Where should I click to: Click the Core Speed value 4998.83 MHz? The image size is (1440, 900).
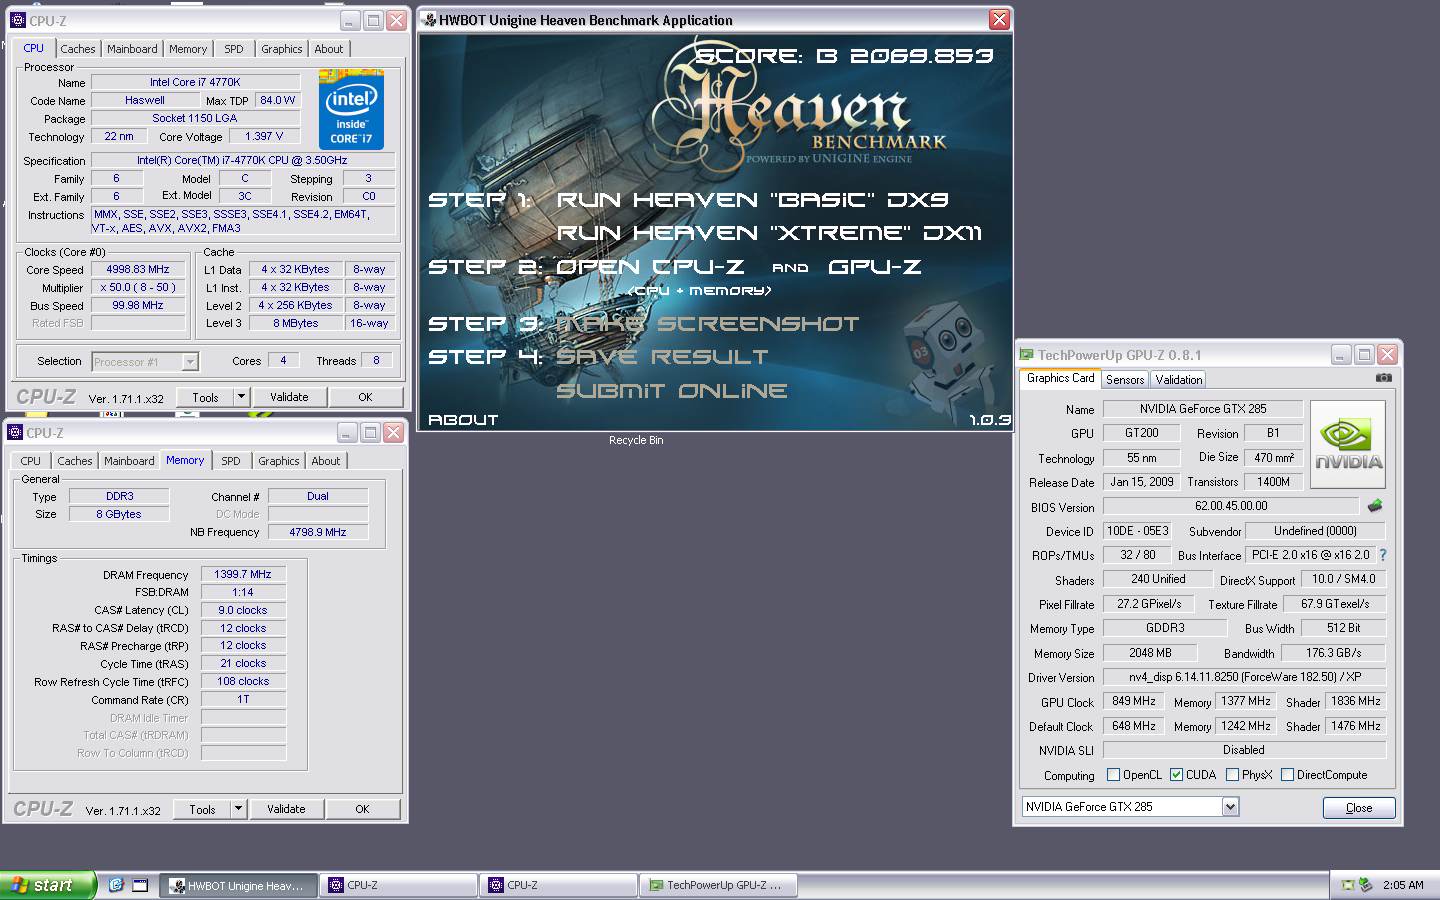(138, 269)
